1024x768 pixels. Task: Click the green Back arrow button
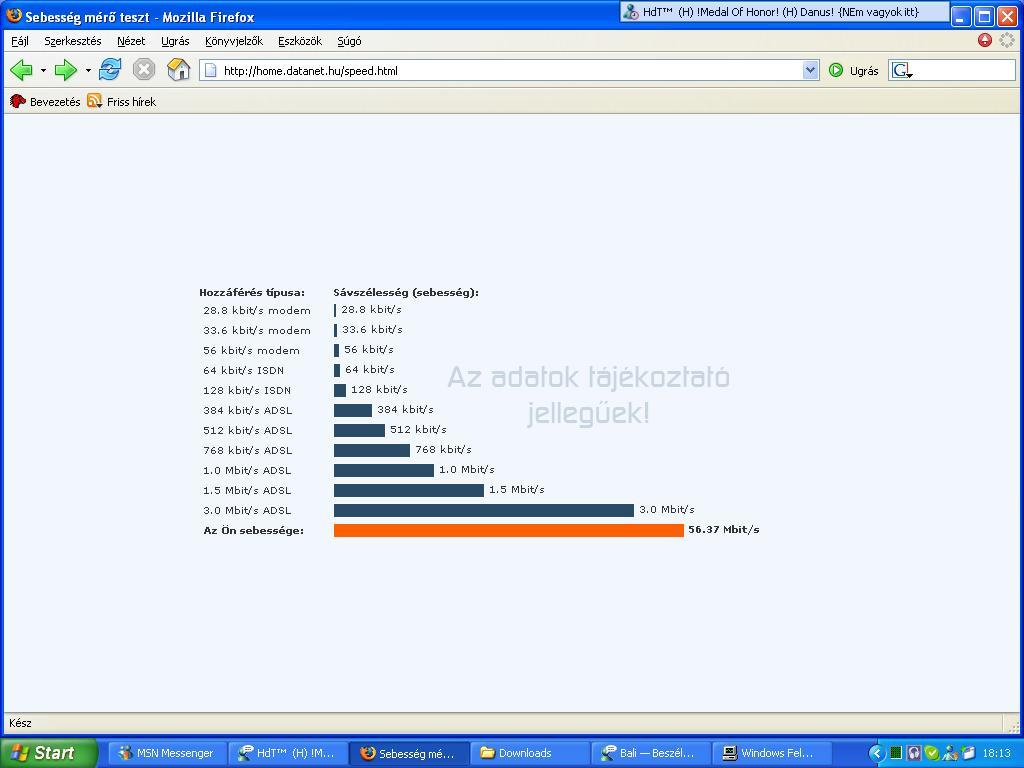click(x=21, y=70)
